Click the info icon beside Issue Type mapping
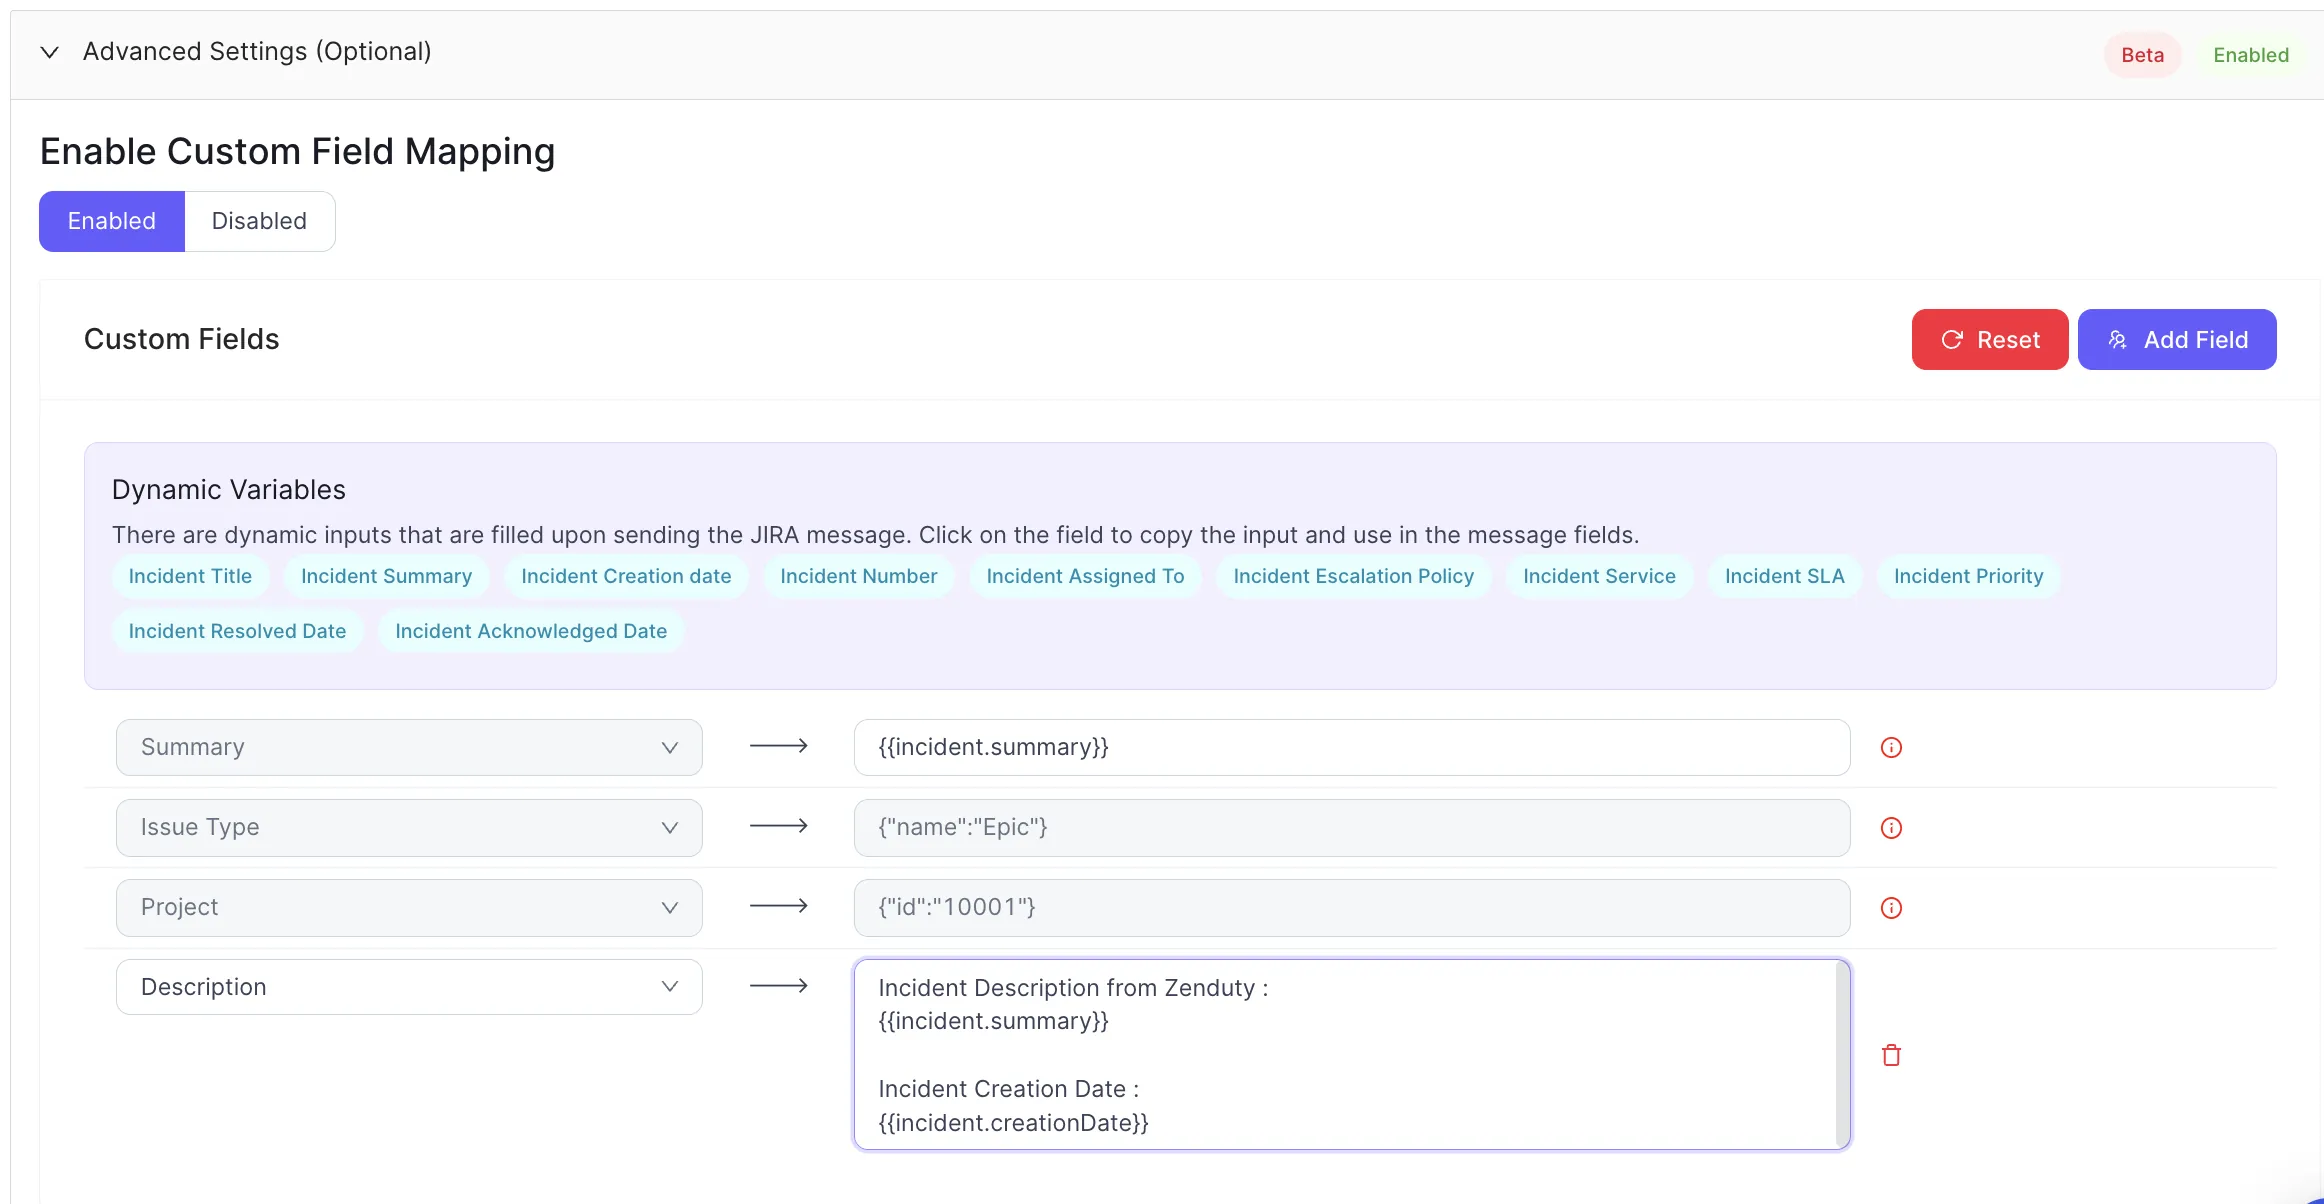The height and width of the screenshot is (1204, 2324). [1891, 828]
